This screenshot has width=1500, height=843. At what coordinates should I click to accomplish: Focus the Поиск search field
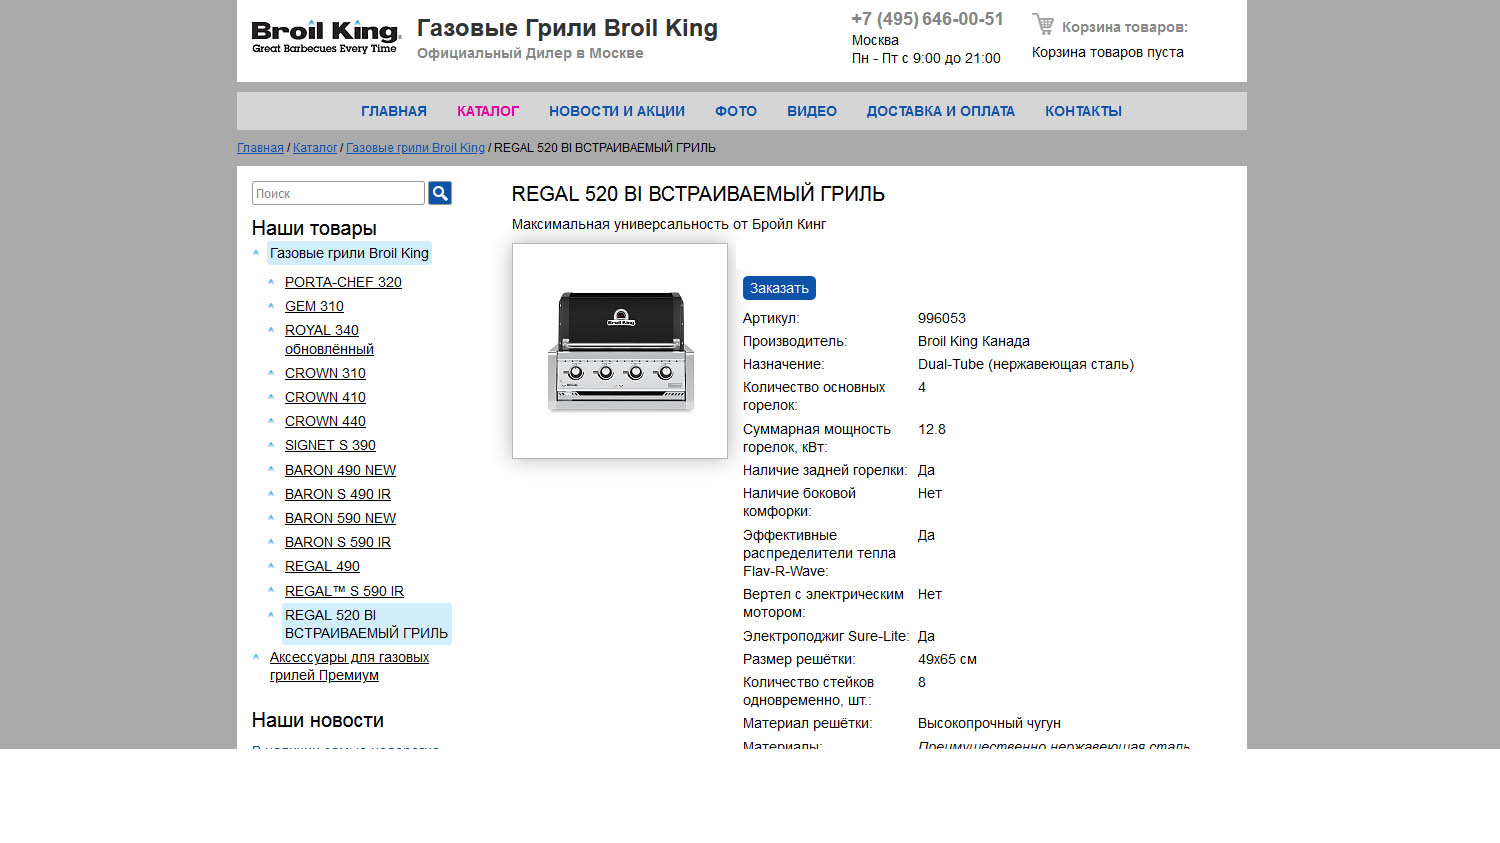[338, 193]
